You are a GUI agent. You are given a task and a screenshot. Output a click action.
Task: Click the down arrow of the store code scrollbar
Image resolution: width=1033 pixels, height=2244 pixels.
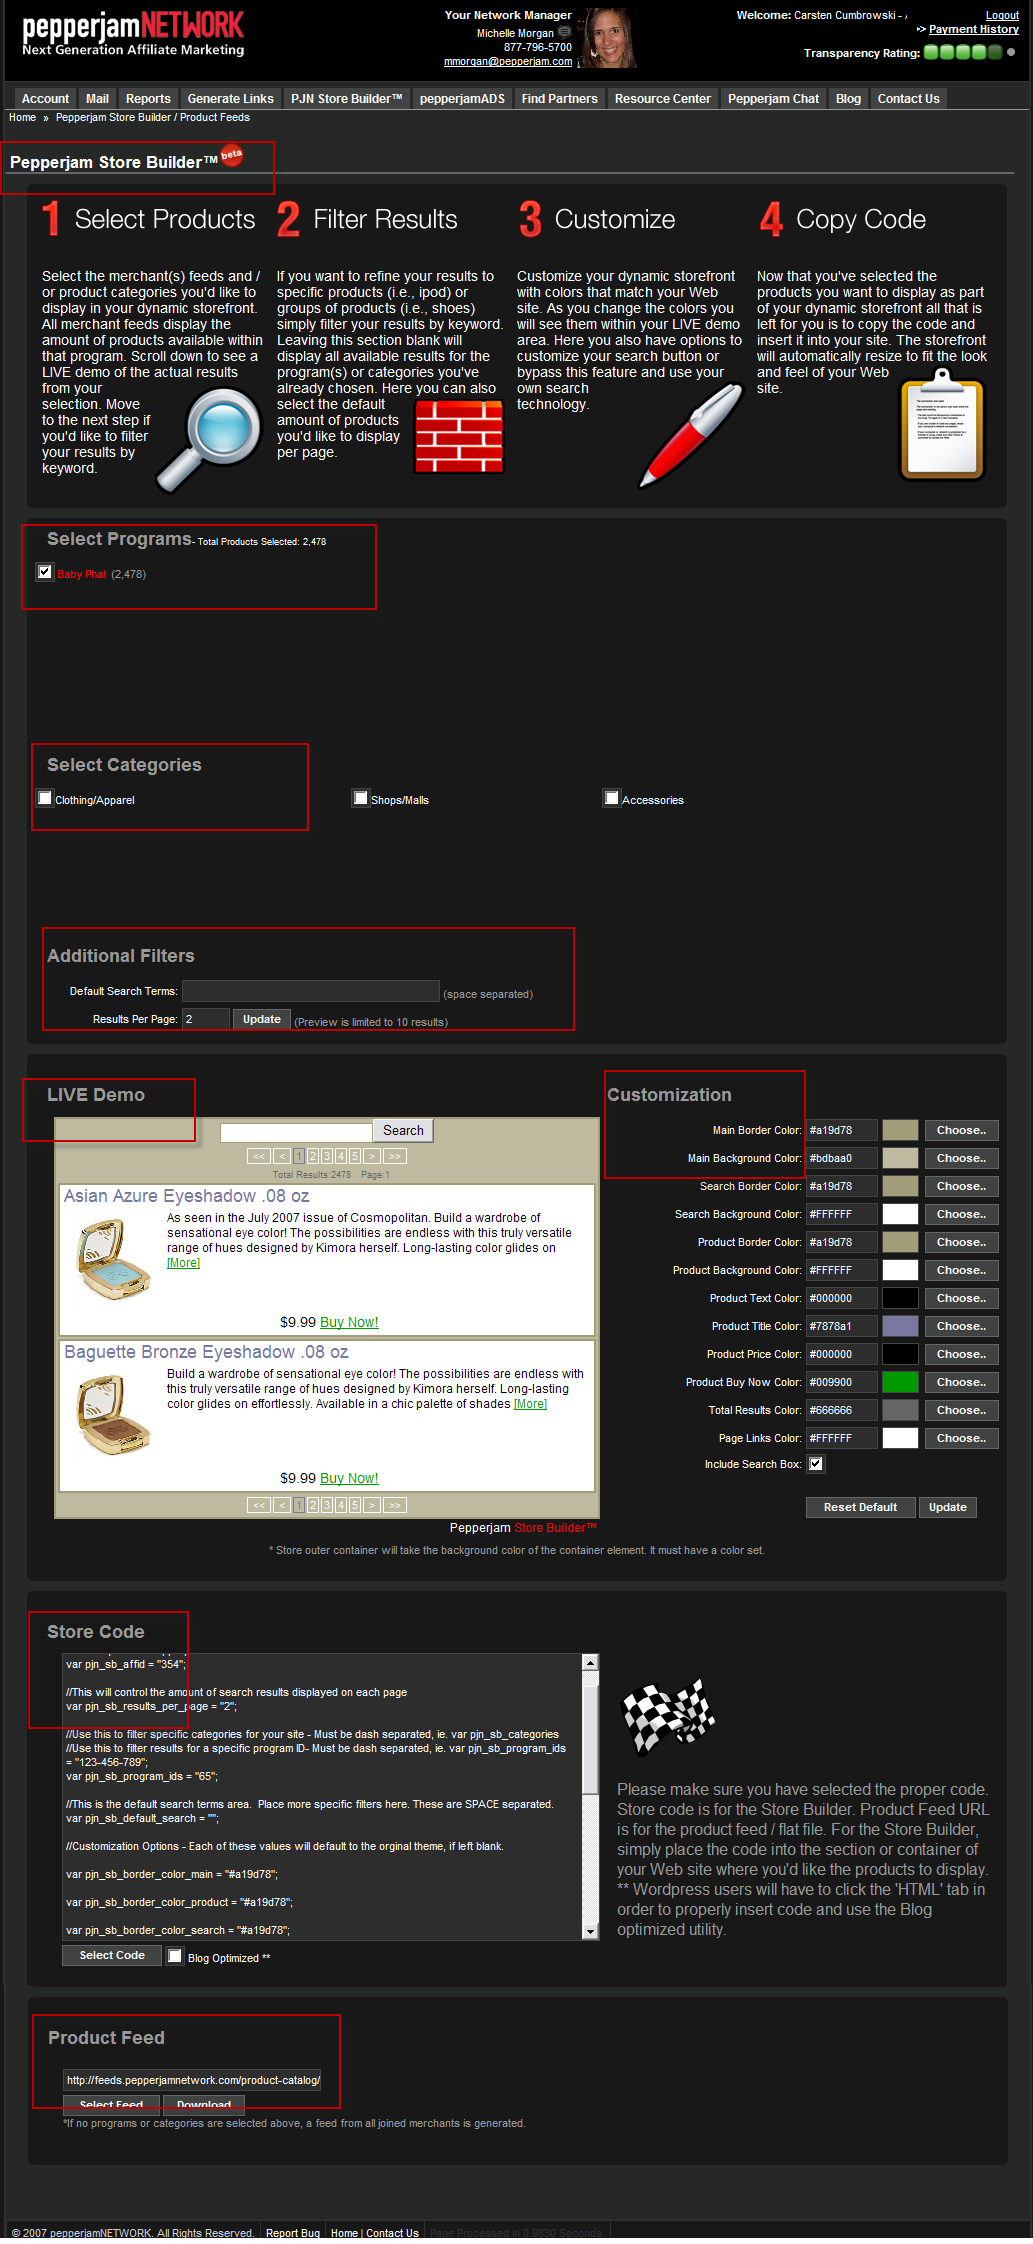[x=591, y=1932]
